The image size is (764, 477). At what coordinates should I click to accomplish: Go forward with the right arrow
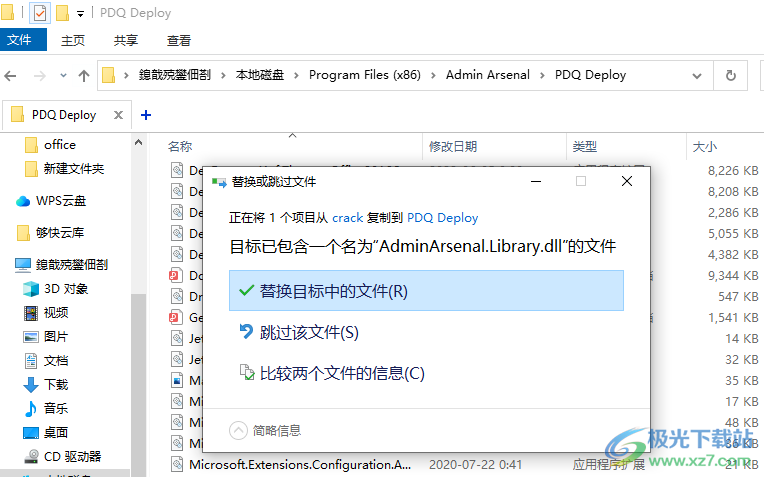[40, 76]
